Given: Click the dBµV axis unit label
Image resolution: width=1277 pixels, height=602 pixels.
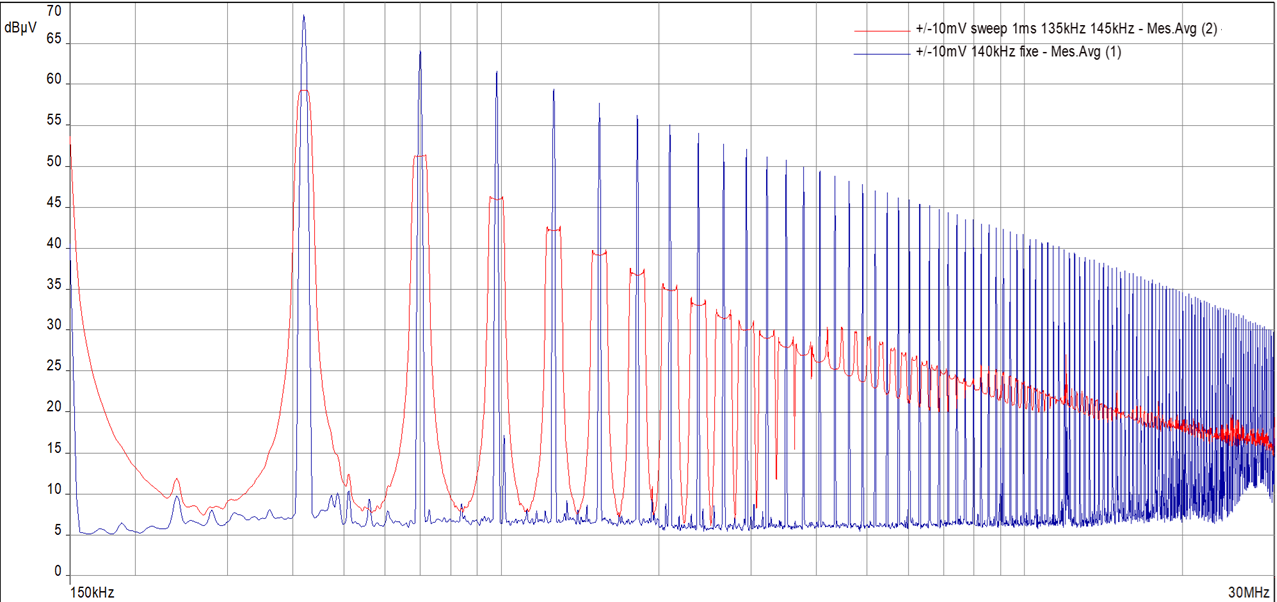Looking at the screenshot, I should (21, 29).
